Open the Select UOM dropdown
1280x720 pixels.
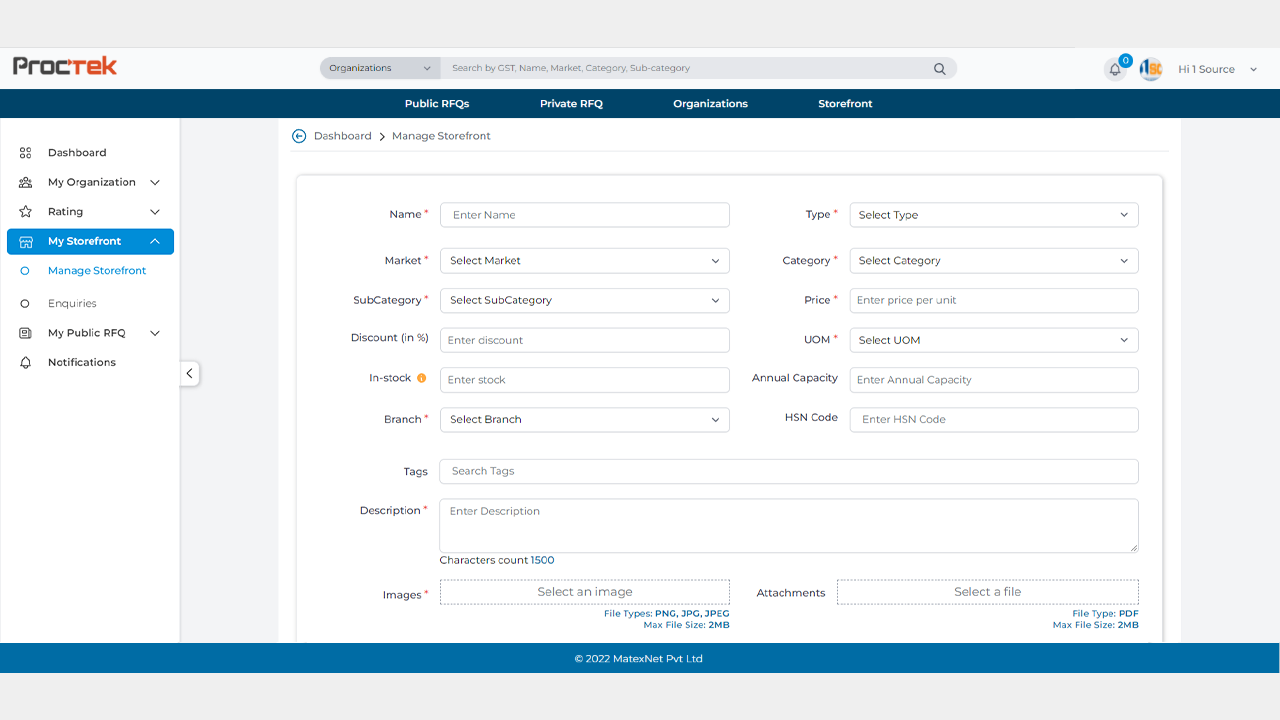tap(993, 340)
